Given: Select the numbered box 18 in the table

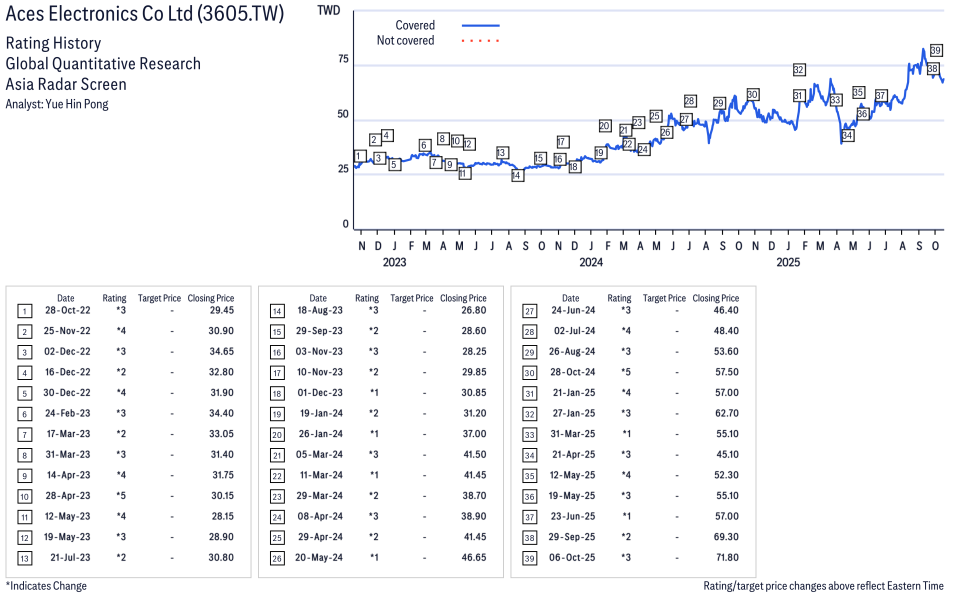Looking at the screenshot, I should coord(277,393).
